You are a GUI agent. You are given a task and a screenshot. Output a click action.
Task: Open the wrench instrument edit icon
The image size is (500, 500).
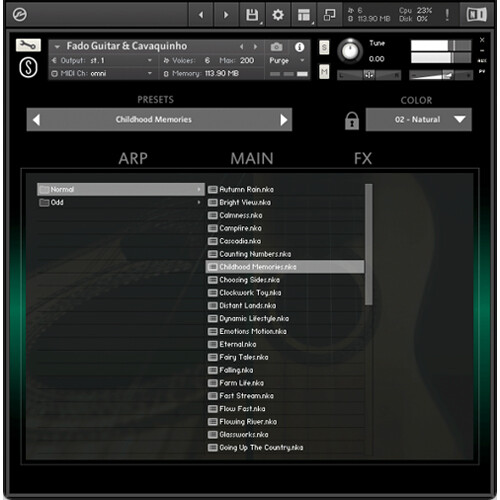click(x=28, y=45)
